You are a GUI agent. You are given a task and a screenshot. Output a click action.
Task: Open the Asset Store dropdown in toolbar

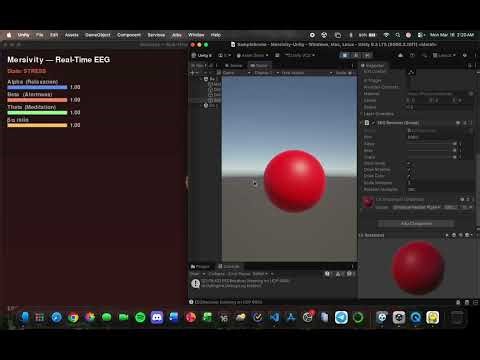tap(252, 55)
